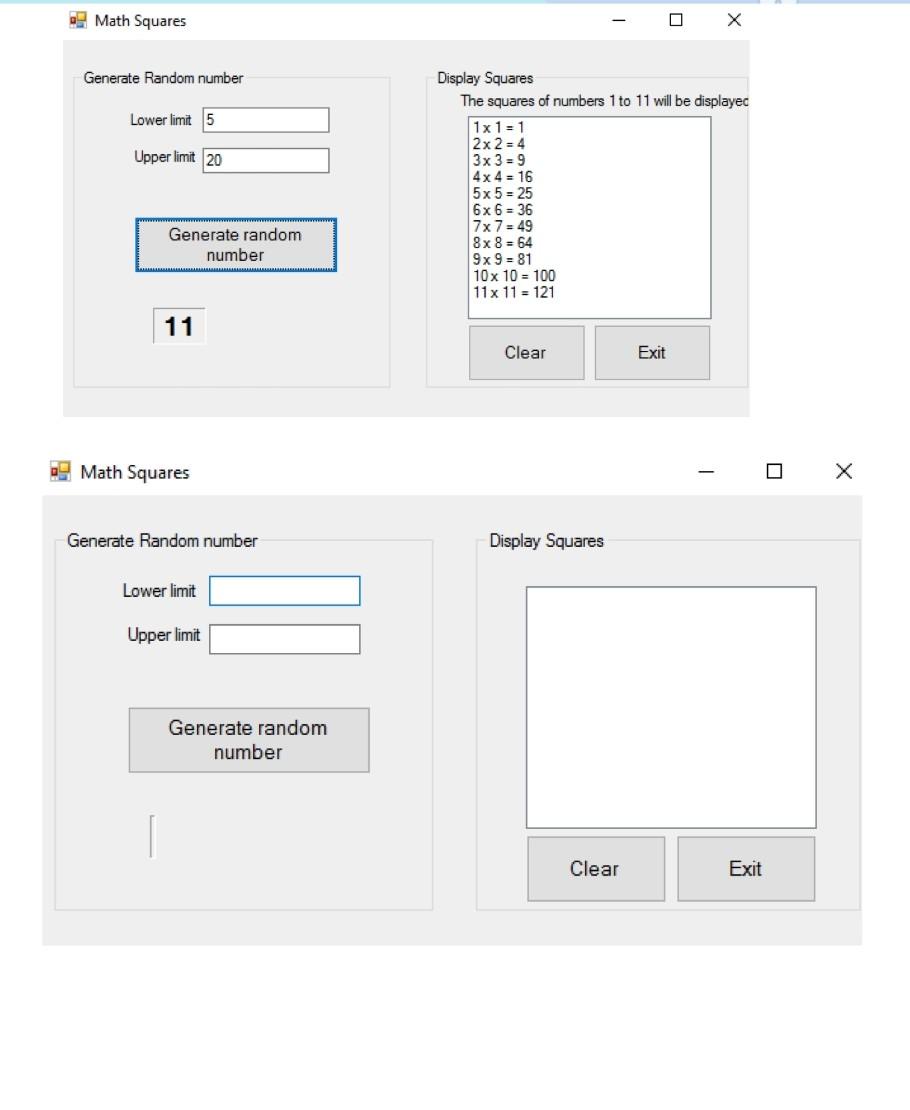Click the random number output showing 11

(179, 326)
